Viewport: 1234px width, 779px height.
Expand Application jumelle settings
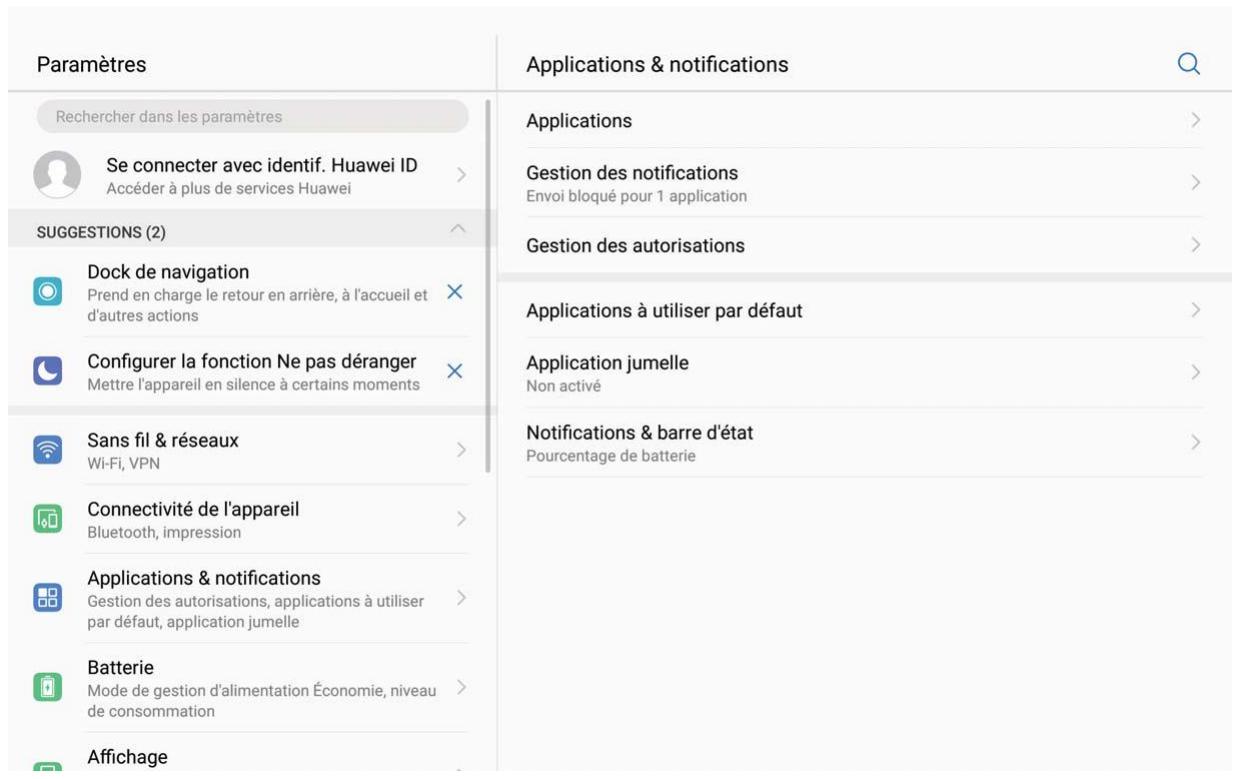click(860, 371)
